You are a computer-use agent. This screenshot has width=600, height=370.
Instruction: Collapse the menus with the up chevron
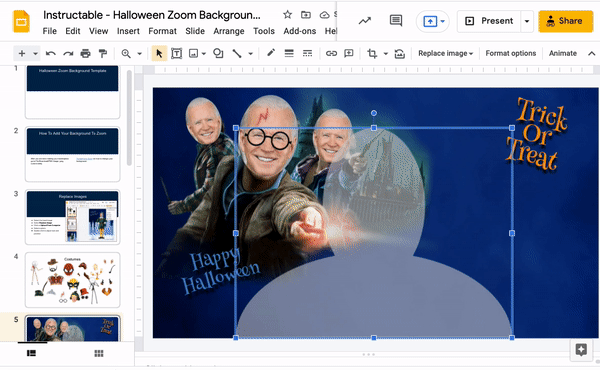[x=591, y=54]
